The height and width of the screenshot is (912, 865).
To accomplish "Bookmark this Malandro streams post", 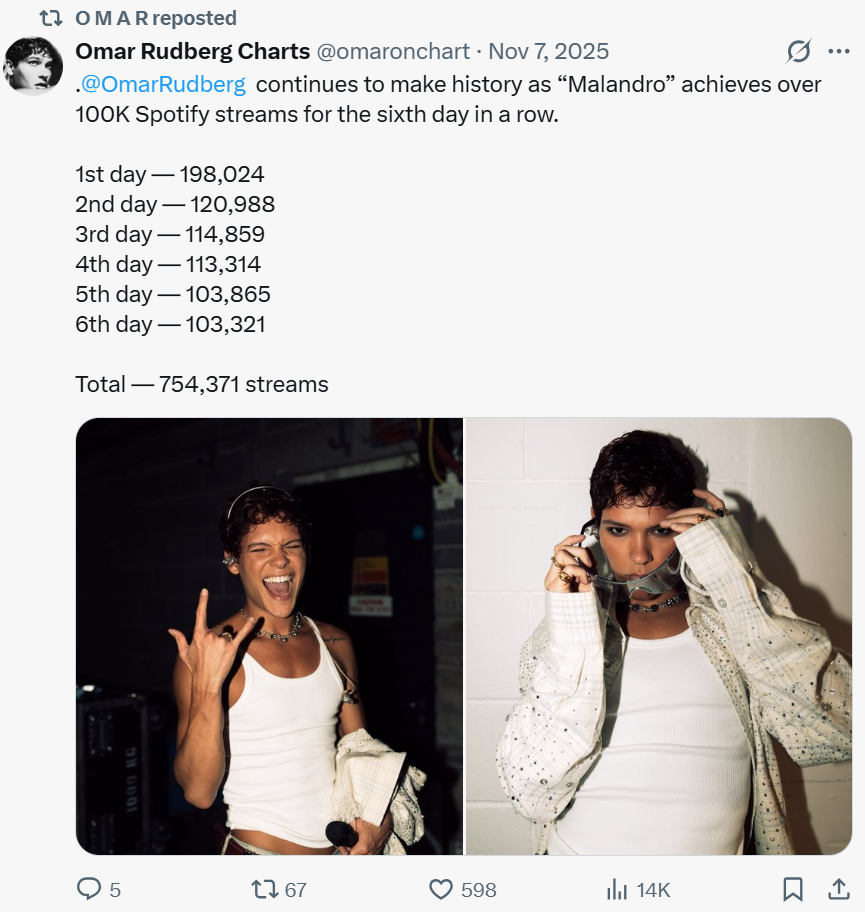I will coord(793,889).
